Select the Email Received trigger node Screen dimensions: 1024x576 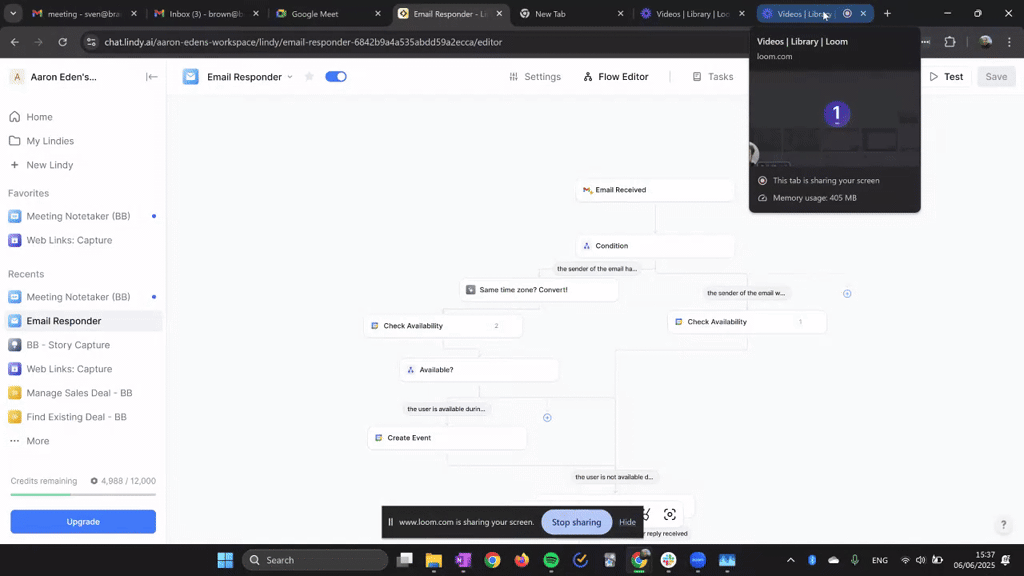655,190
